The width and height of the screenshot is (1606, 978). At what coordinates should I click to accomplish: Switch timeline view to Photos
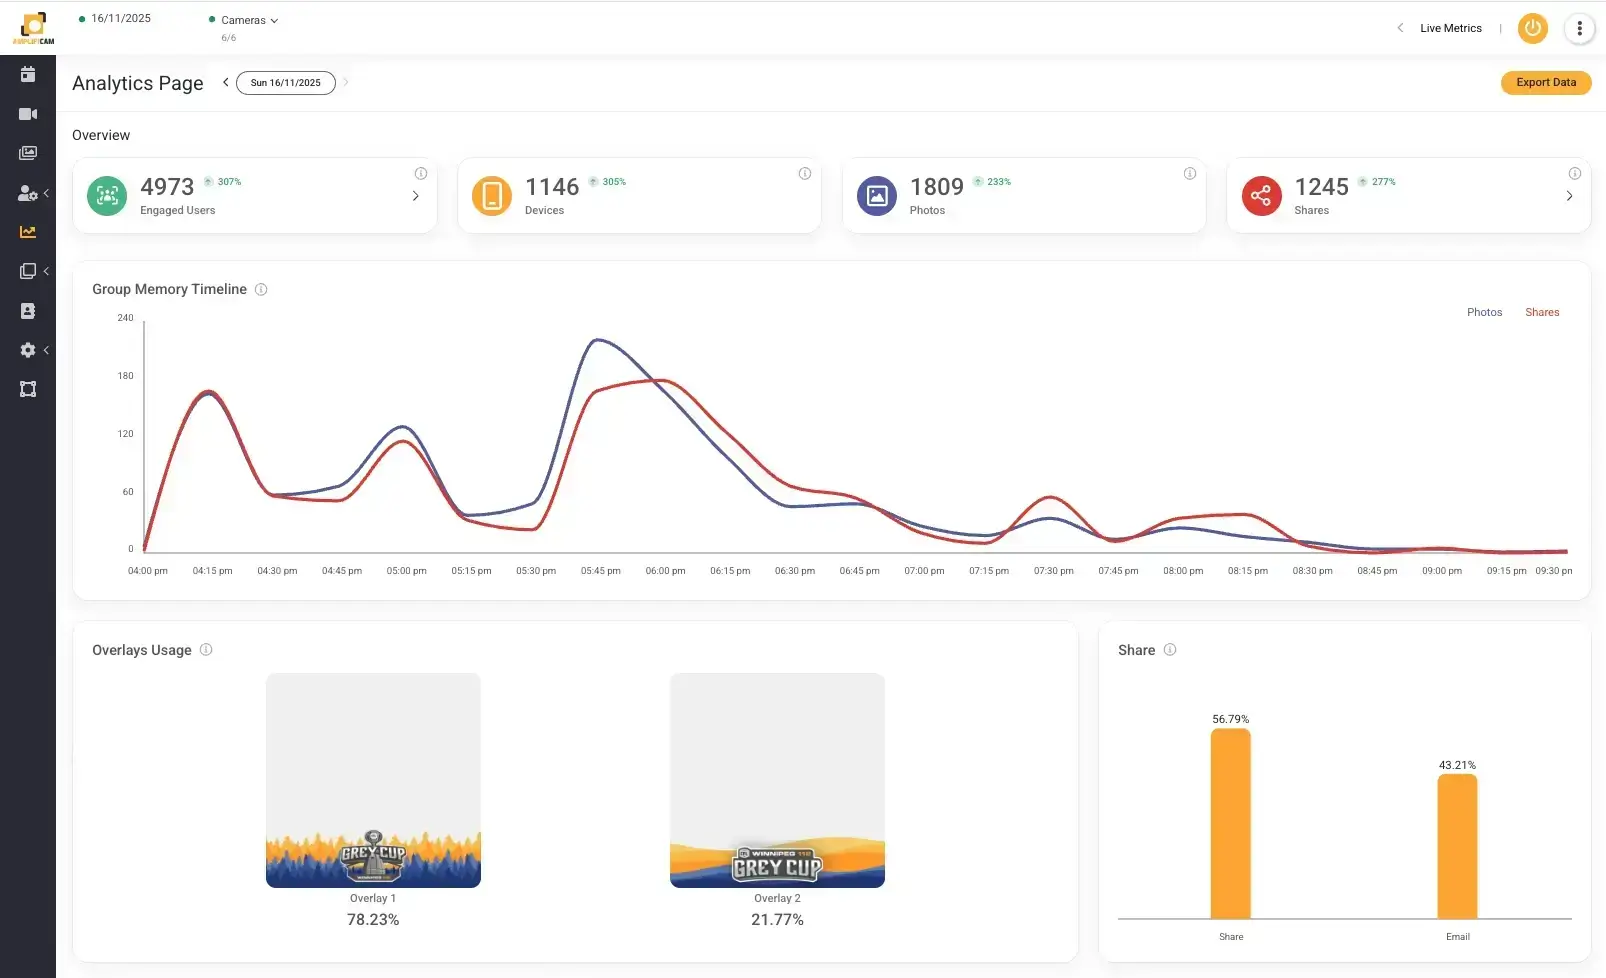1484,312
